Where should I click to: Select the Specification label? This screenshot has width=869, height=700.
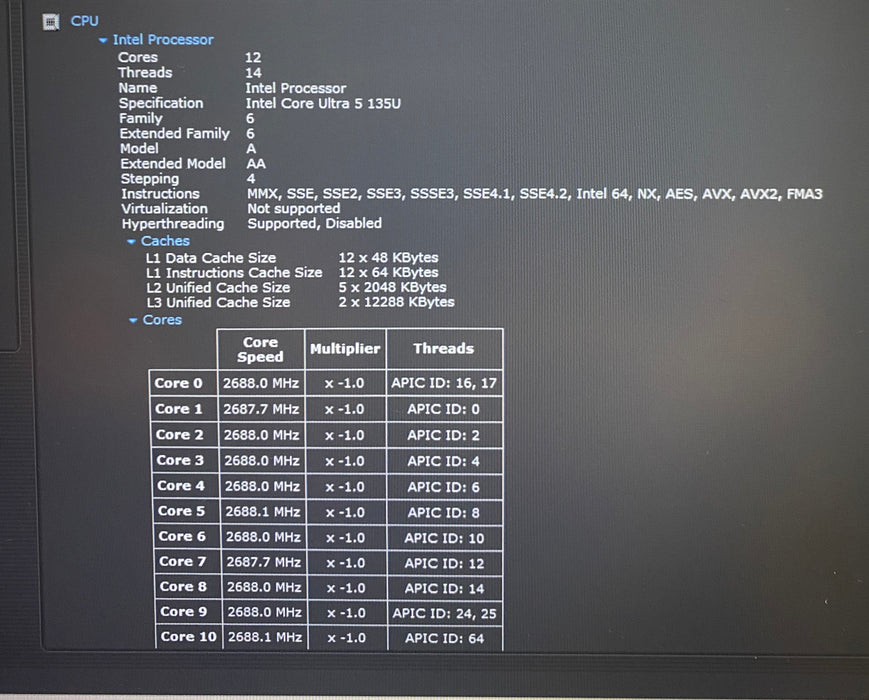[x=161, y=103]
